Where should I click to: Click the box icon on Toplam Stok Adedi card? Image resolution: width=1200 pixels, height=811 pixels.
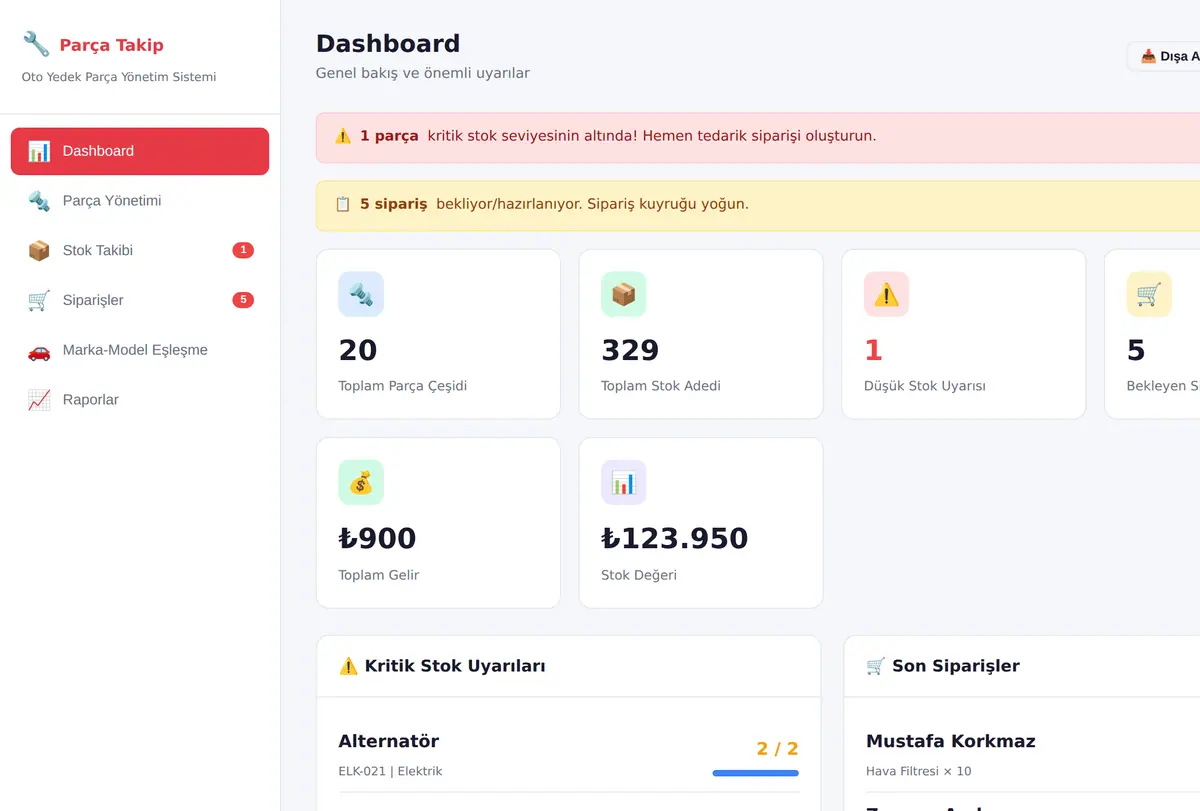[x=624, y=294]
